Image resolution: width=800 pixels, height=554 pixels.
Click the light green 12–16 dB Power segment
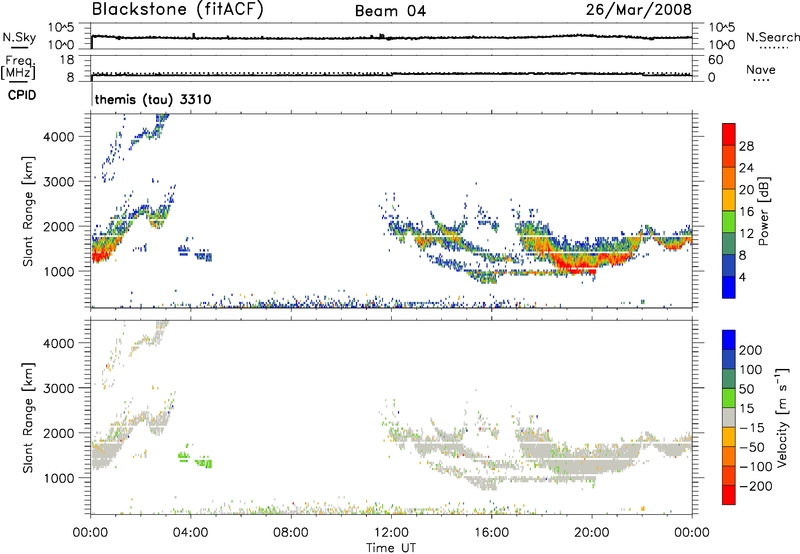tap(729, 221)
